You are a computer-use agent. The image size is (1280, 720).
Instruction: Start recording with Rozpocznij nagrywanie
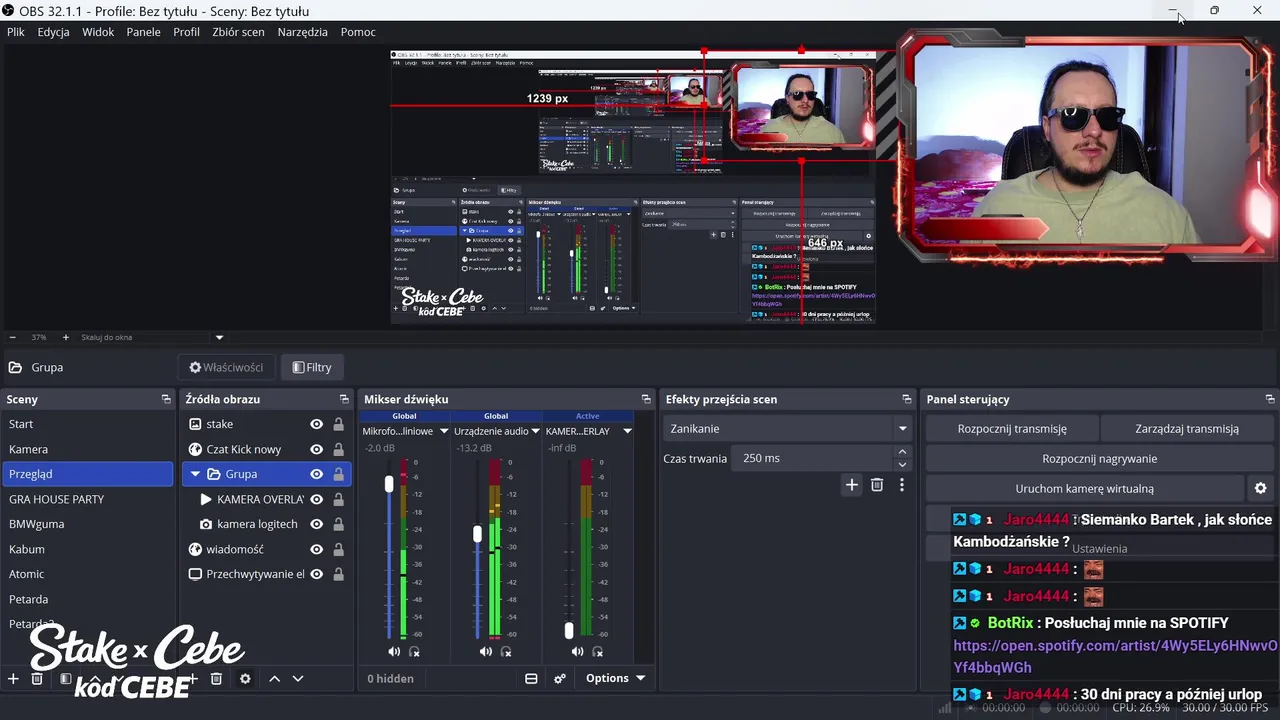coord(1099,459)
